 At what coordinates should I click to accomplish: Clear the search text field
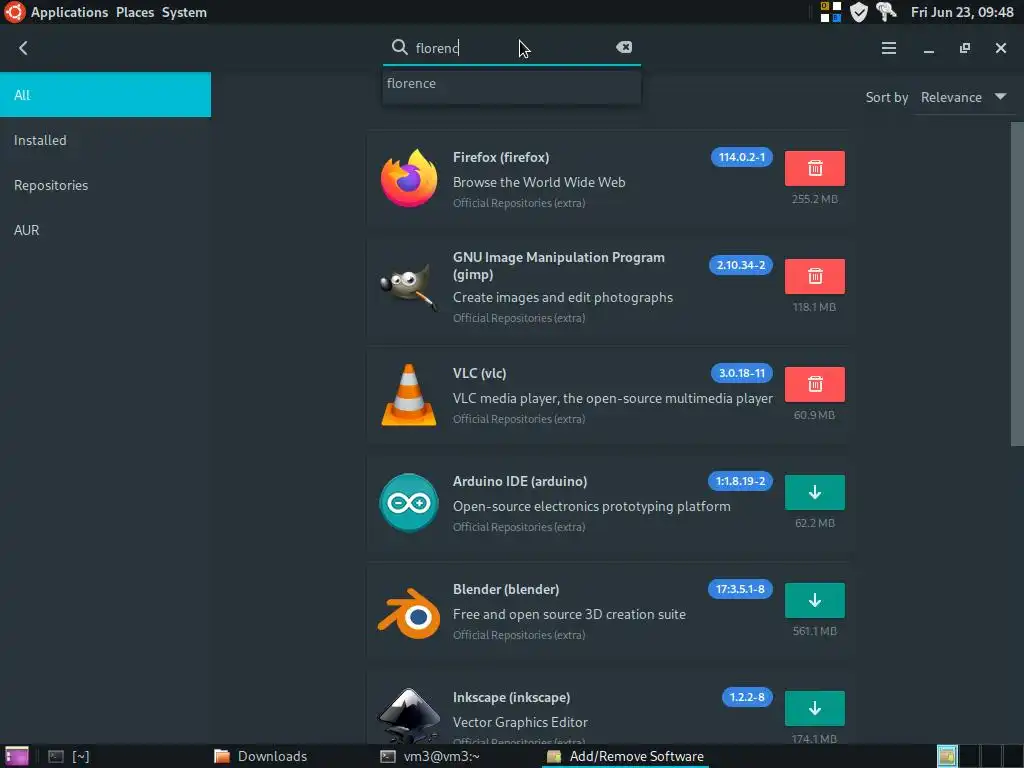[624, 47]
